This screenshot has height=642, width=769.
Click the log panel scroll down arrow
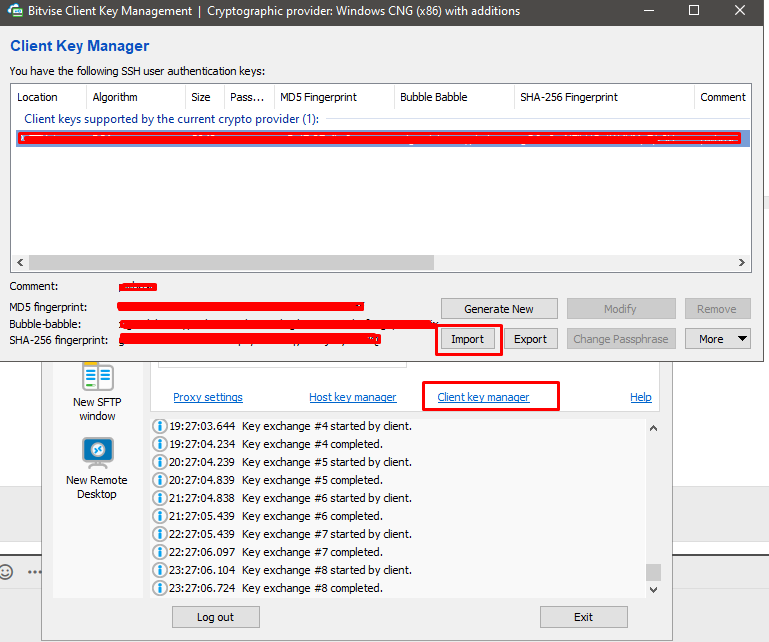tap(654, 590)
